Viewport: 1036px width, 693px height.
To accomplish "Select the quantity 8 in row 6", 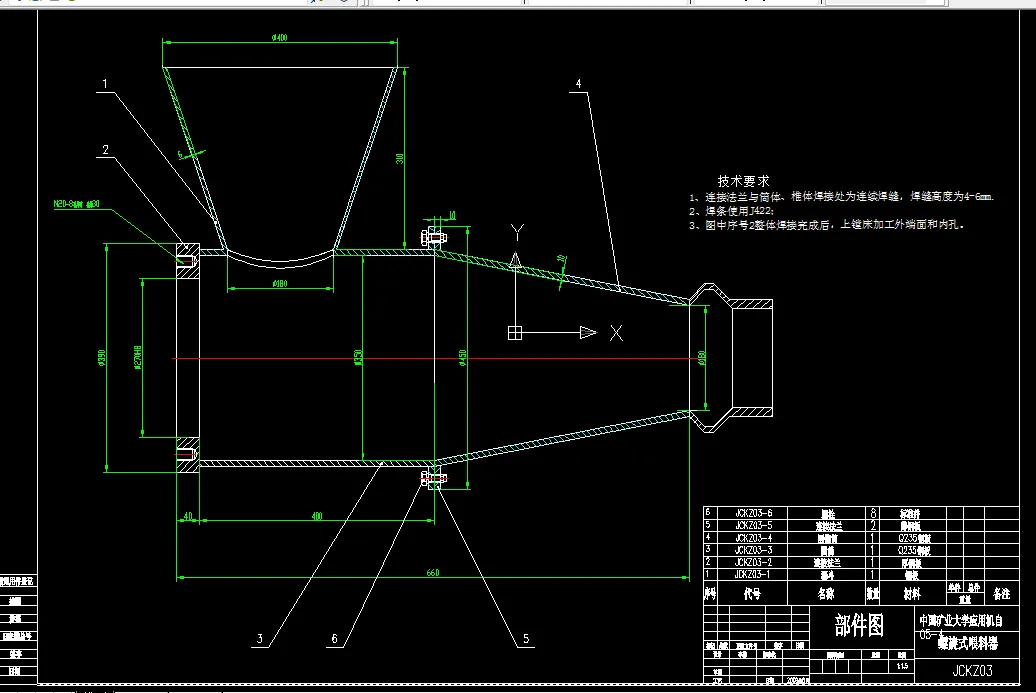I will pyautogui.click(x=873, y=513).
